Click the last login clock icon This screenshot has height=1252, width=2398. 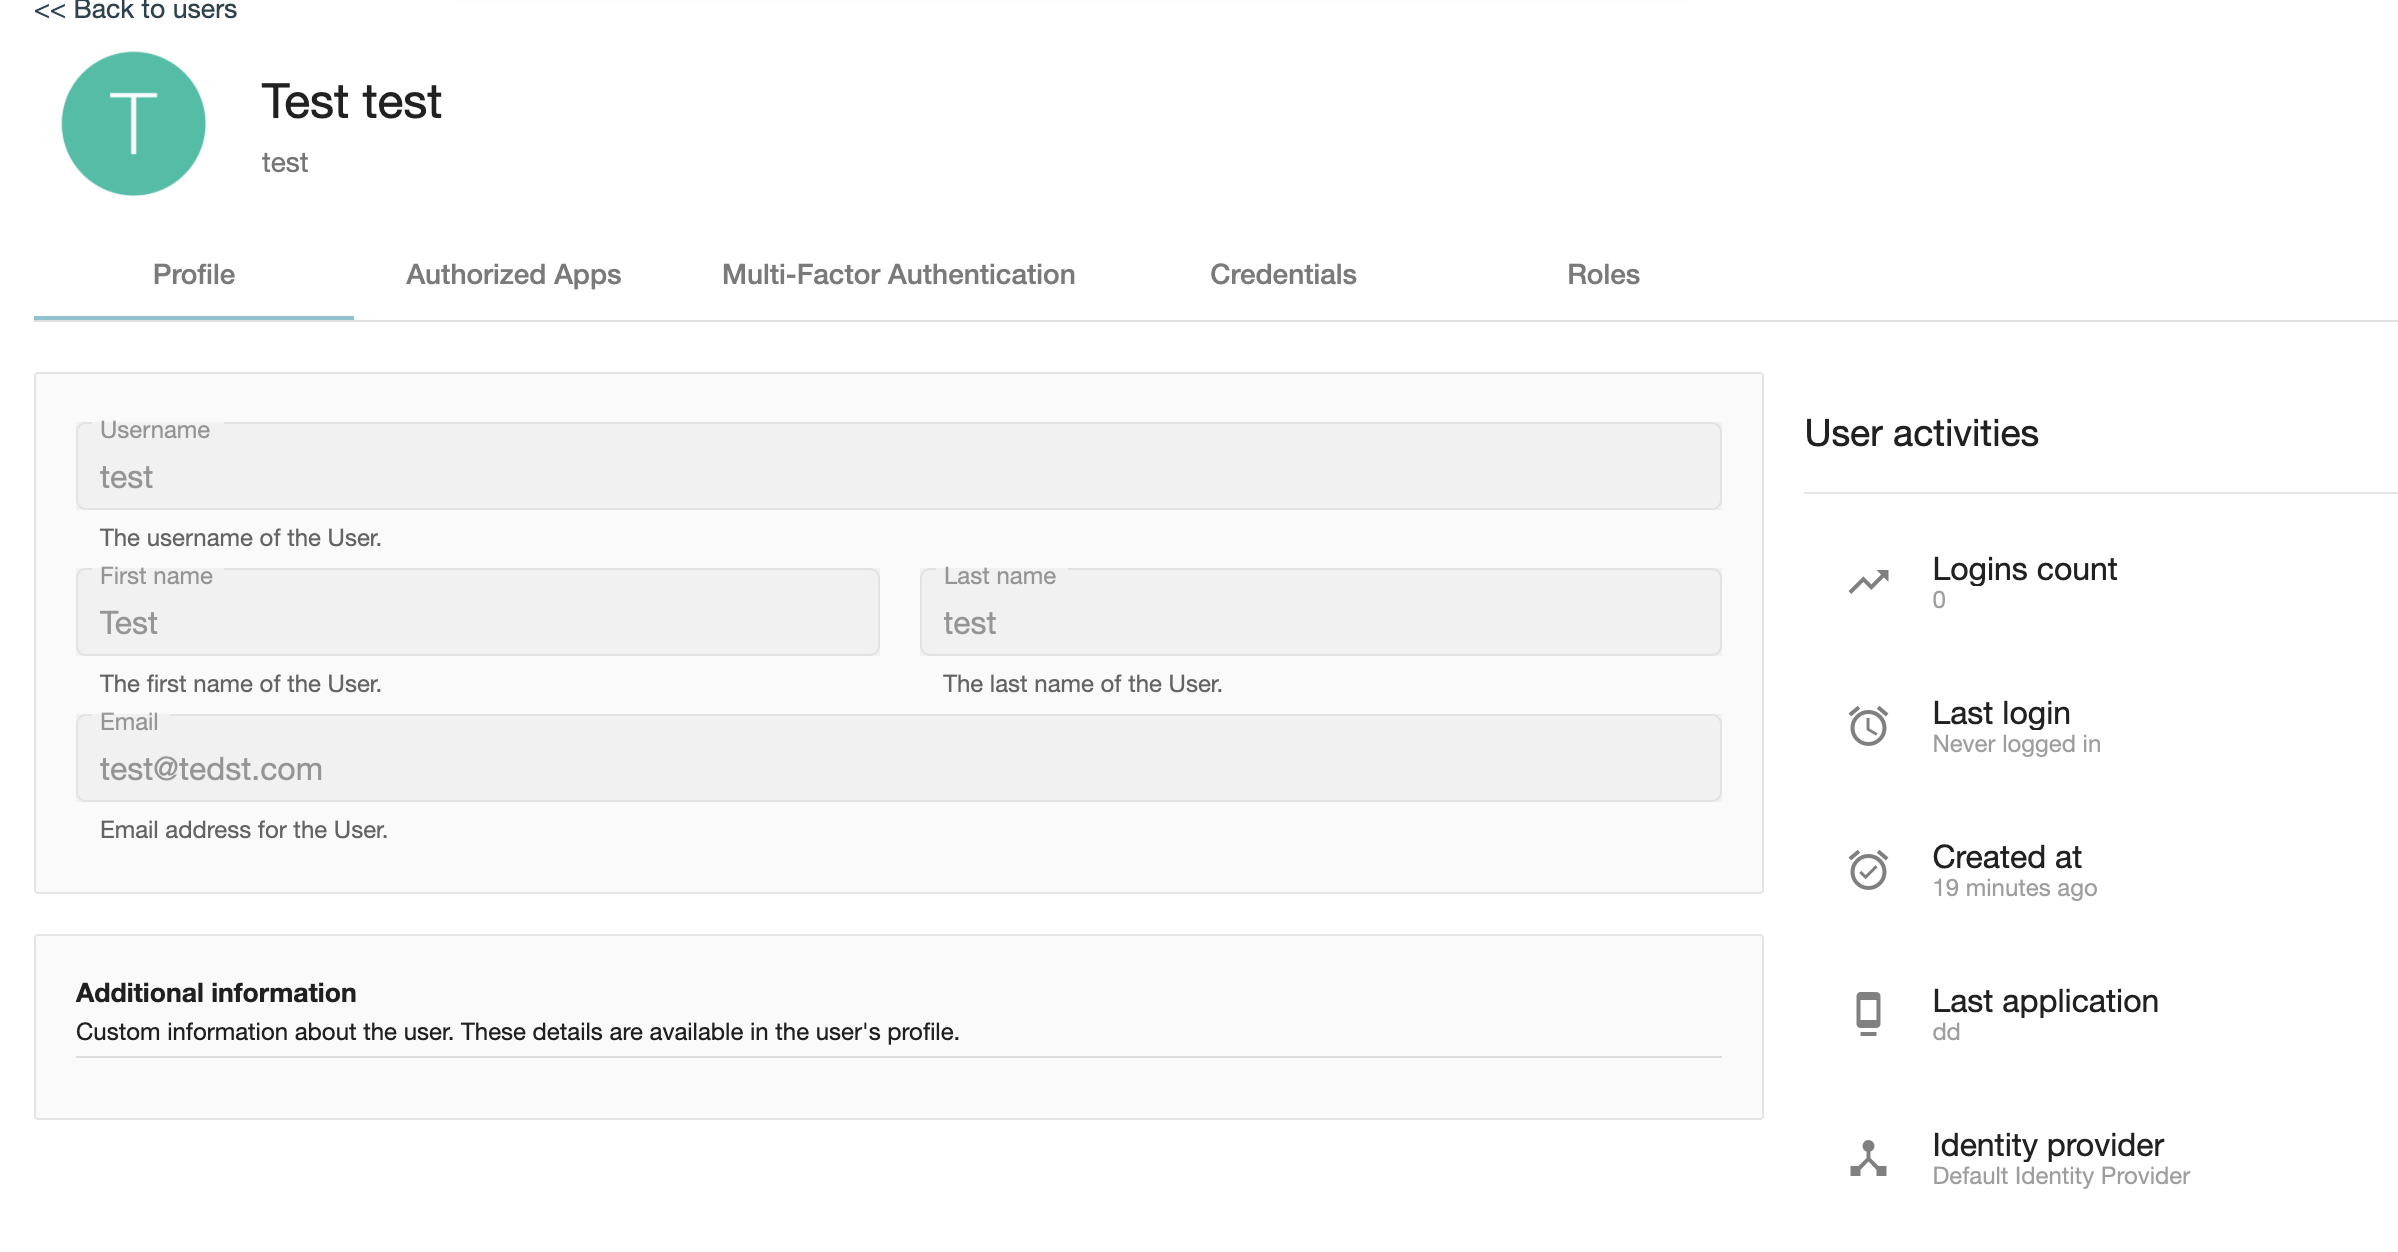click(1868, 726)
